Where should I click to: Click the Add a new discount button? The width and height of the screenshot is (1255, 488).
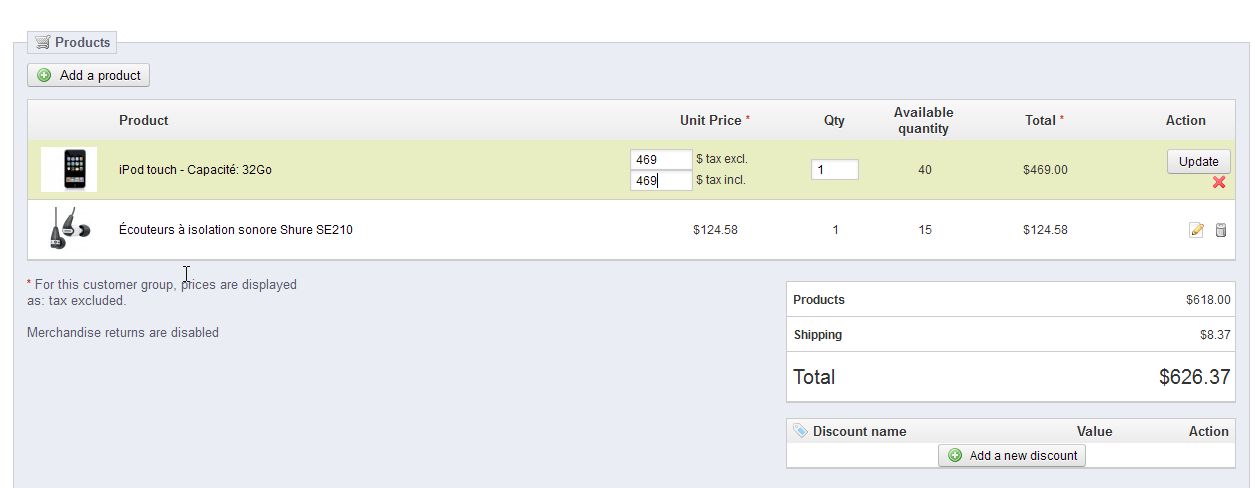pos(1012,455)
